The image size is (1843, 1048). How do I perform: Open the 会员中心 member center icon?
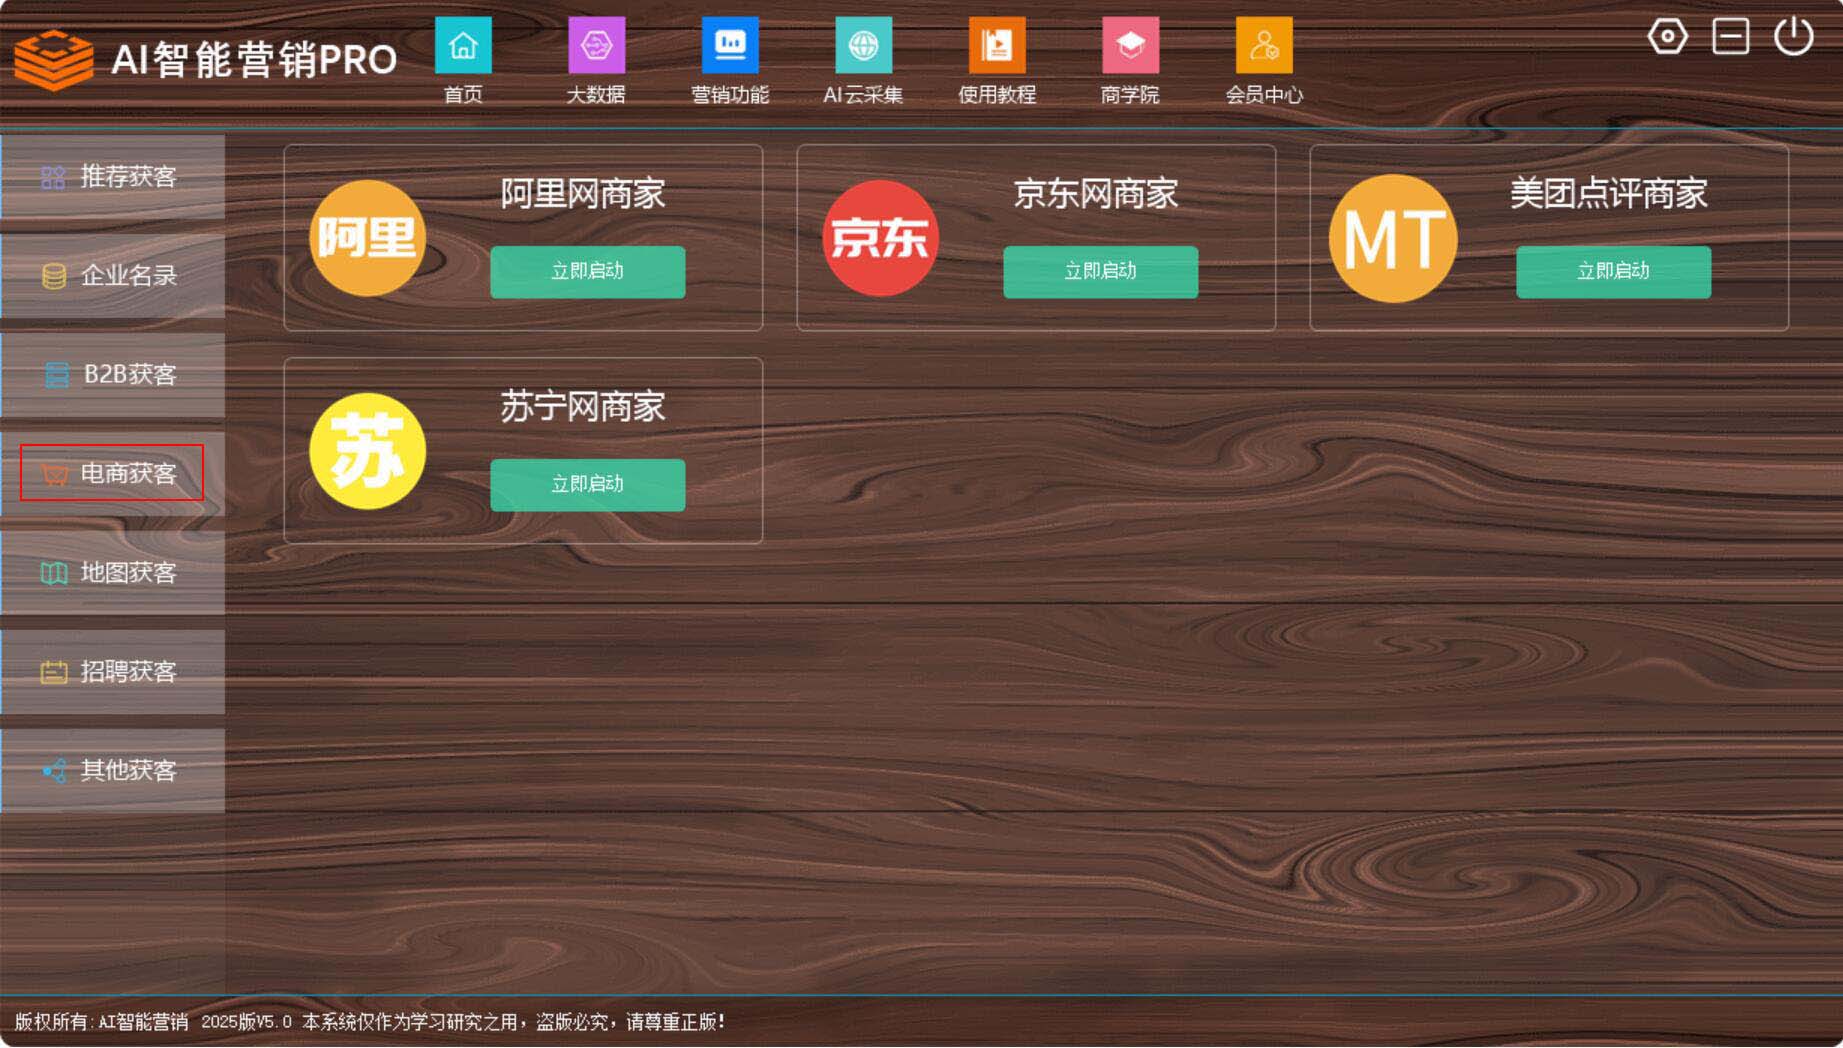(x=1264, y=46)
